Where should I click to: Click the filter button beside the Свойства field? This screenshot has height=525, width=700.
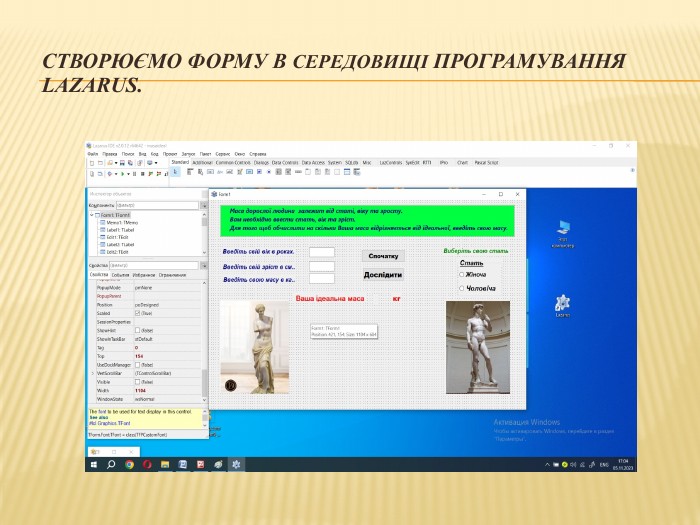(x=204, y=266)
